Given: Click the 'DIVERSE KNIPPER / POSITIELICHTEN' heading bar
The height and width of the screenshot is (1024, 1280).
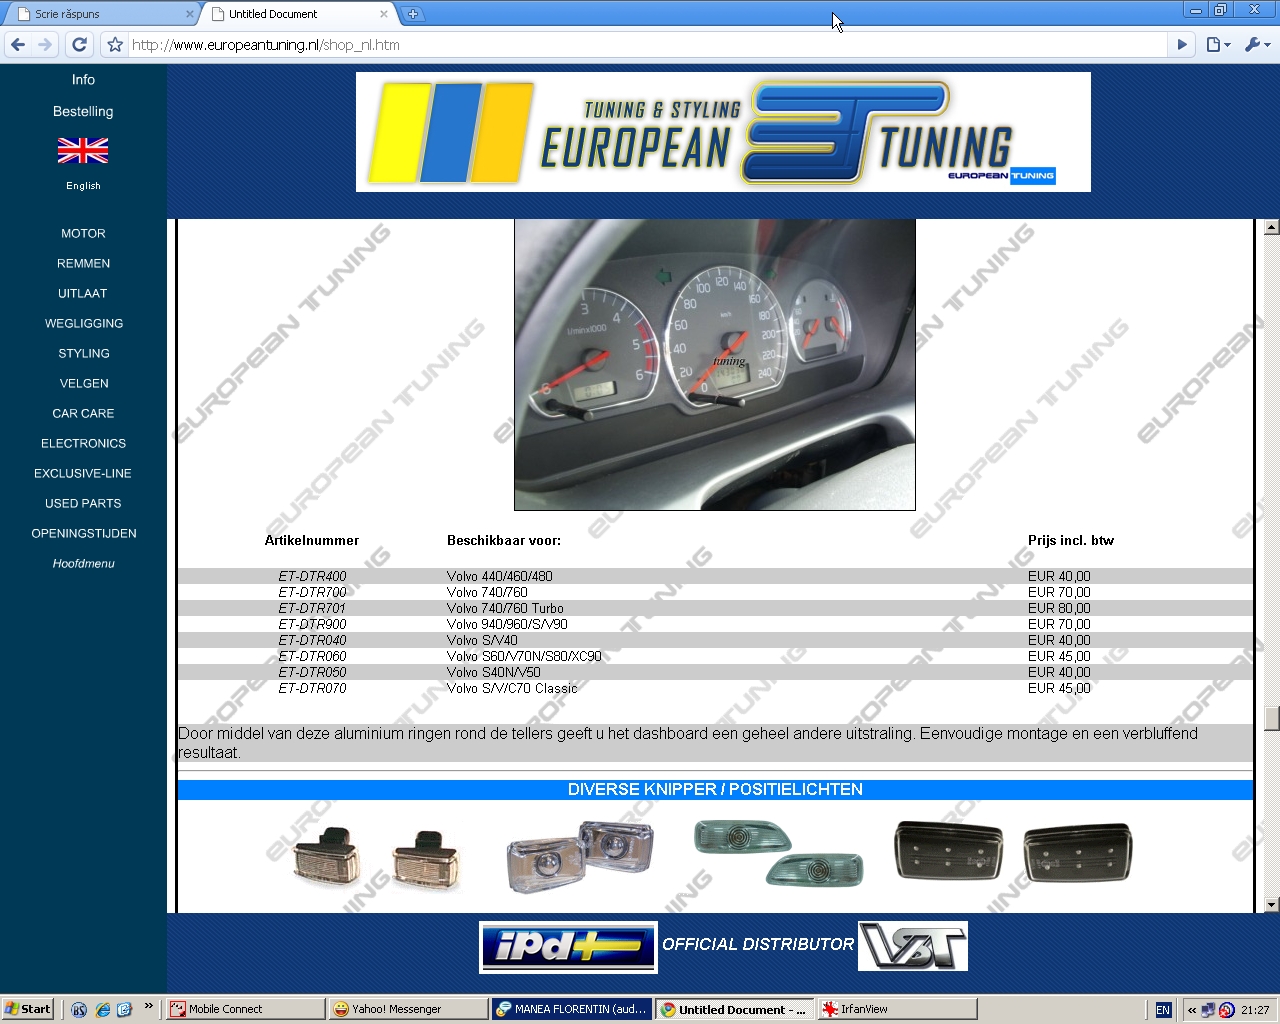Looking at the screenshot, I should tap(715, 790).
